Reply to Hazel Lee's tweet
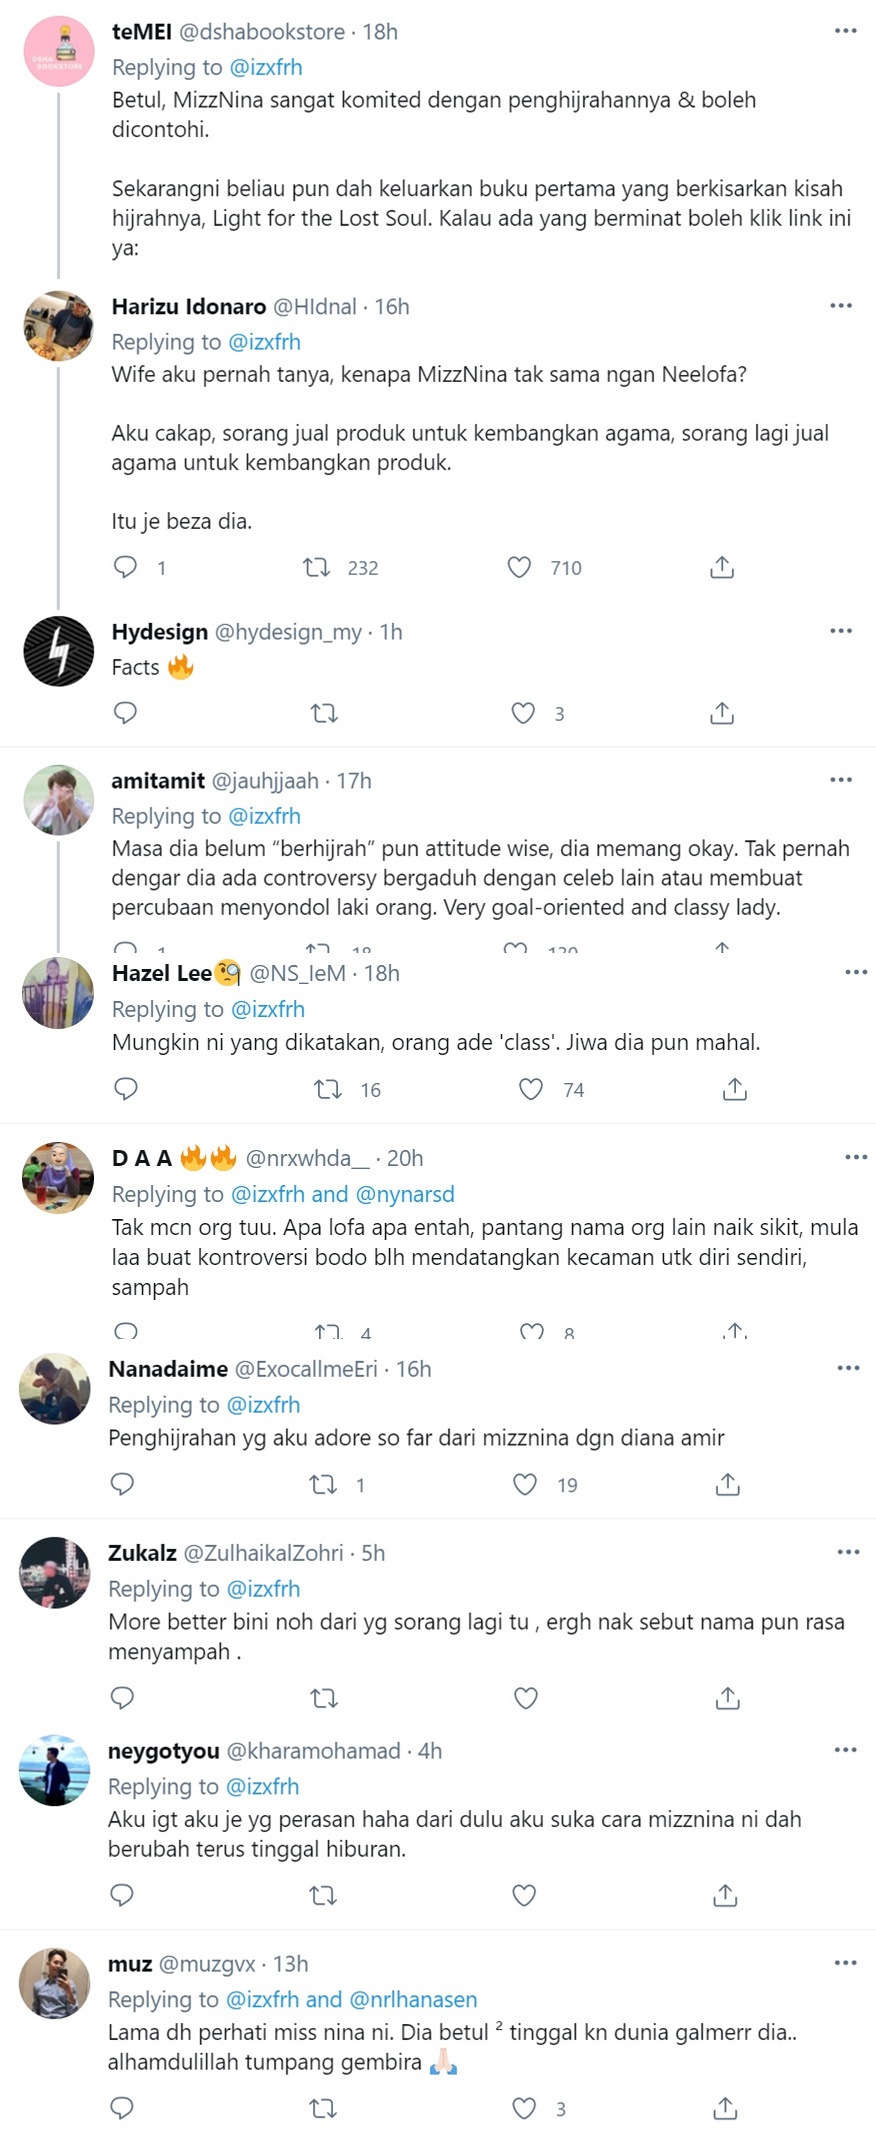Screen dimensions: 876x2137 126,1089
